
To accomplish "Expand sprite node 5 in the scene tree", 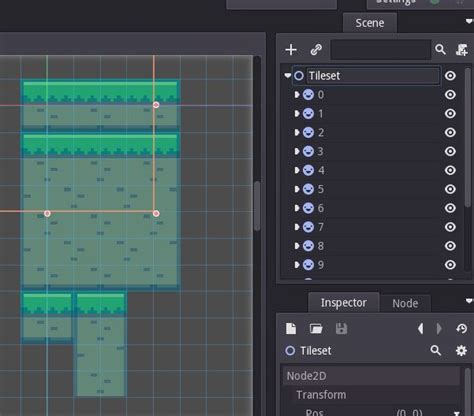I will 297,189.
